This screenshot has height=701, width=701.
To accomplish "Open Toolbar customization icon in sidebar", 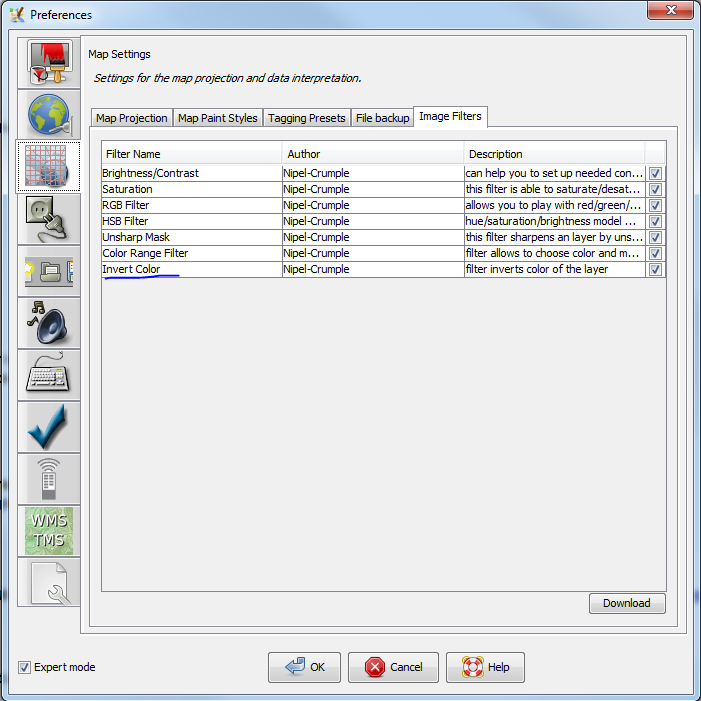I will 49,270.
